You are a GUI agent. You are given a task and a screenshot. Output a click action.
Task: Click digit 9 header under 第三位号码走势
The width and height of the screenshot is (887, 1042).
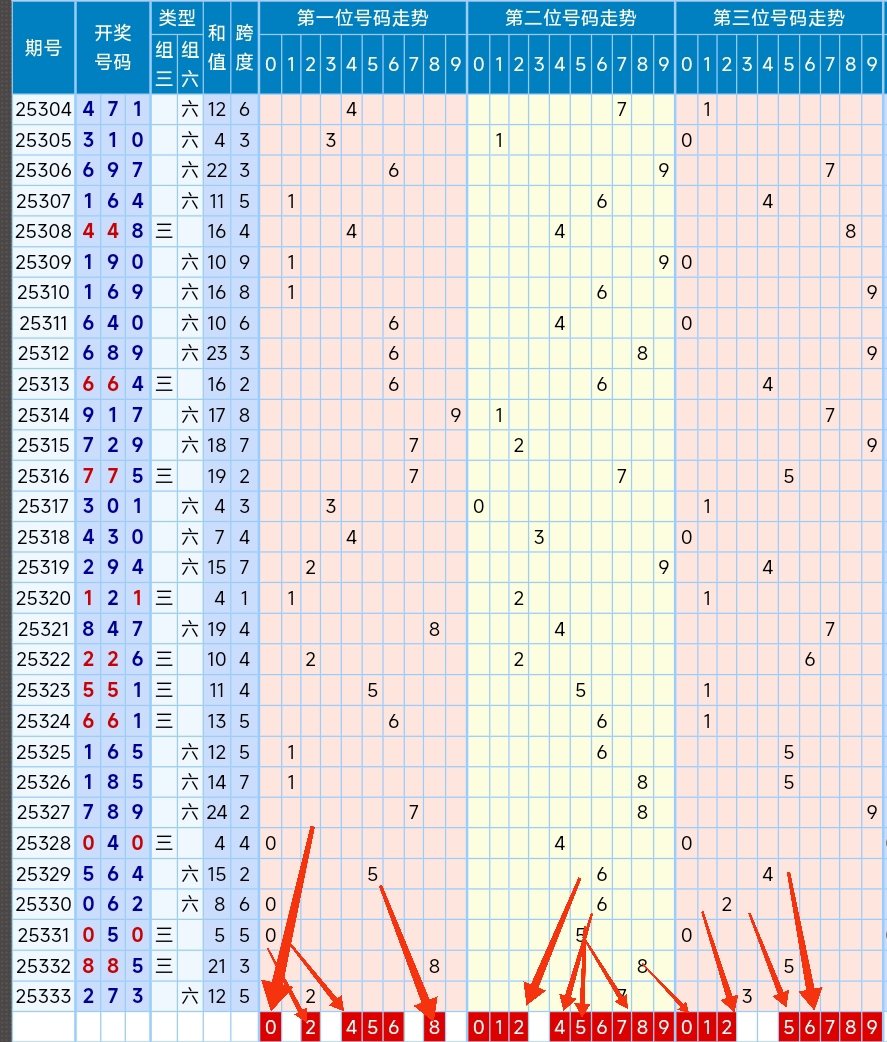[872, 64]
